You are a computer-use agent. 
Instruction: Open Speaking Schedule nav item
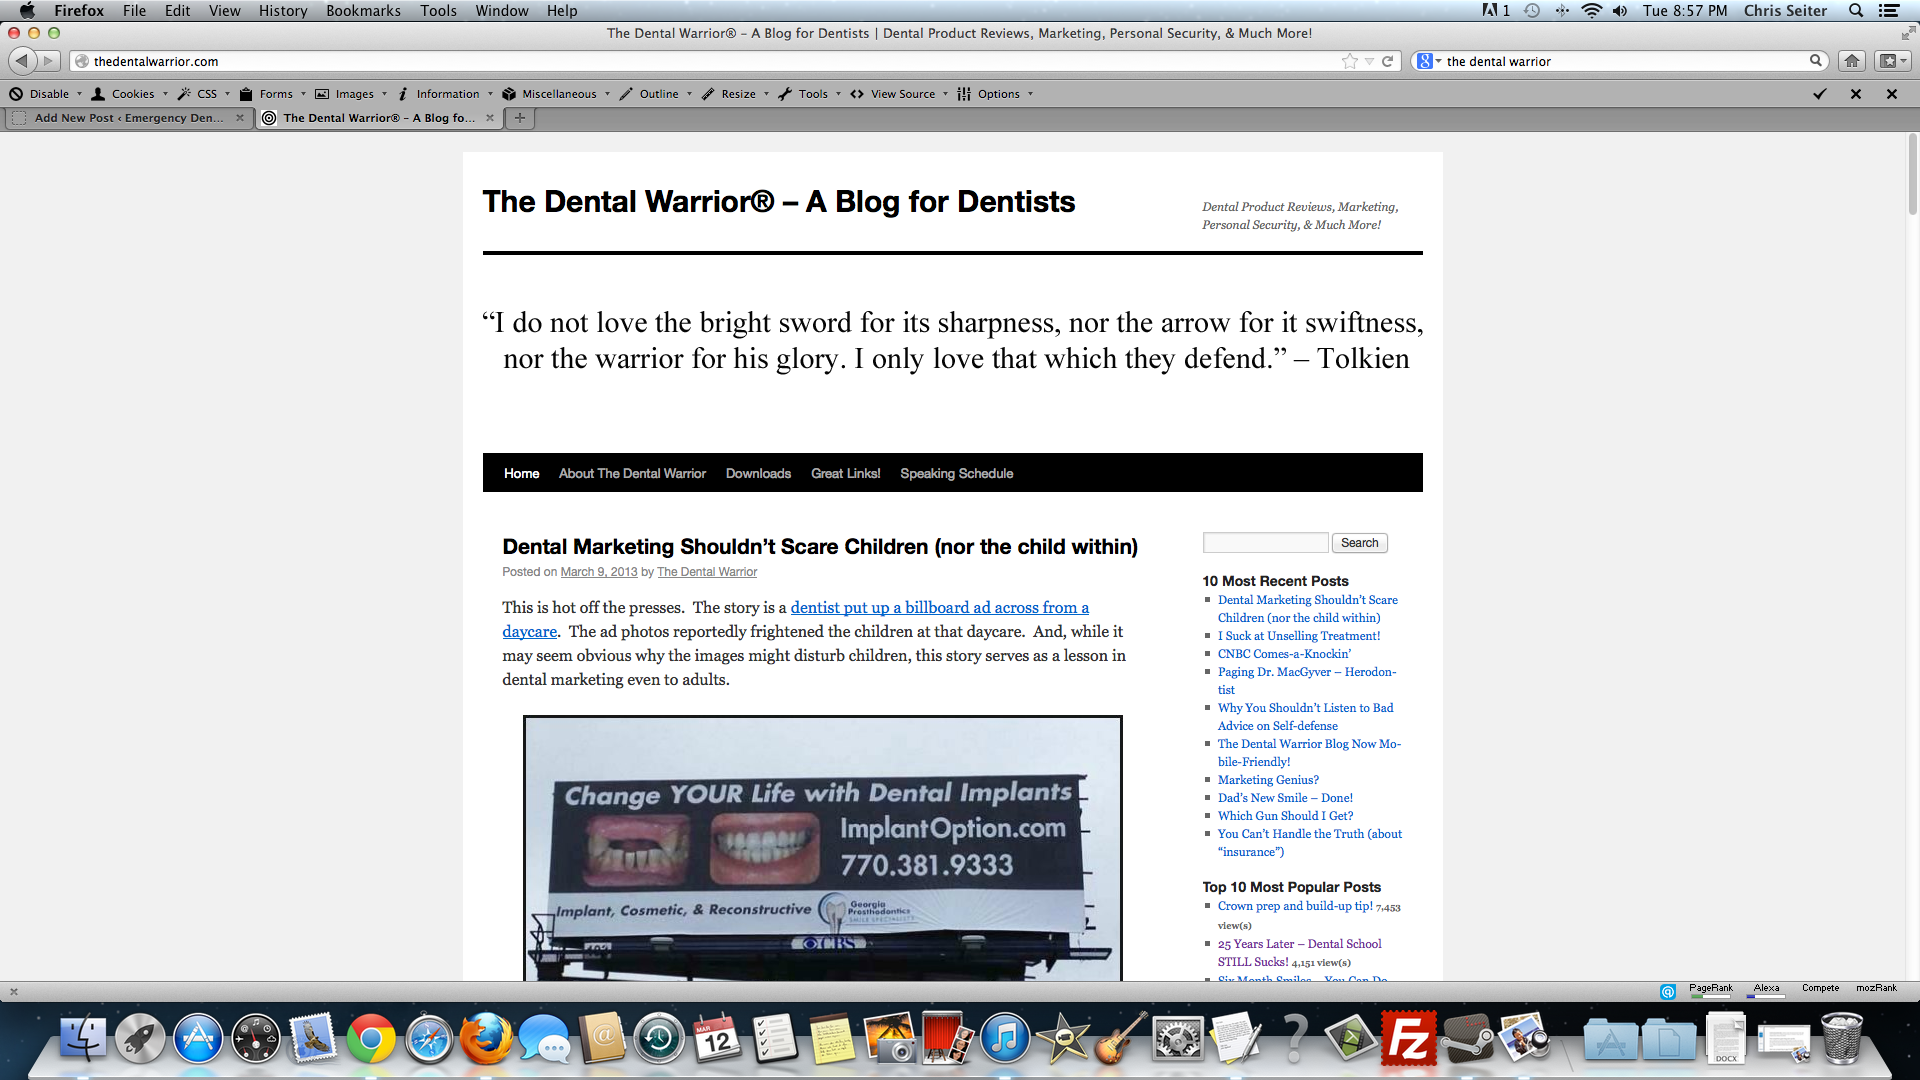tap(956, 473)
